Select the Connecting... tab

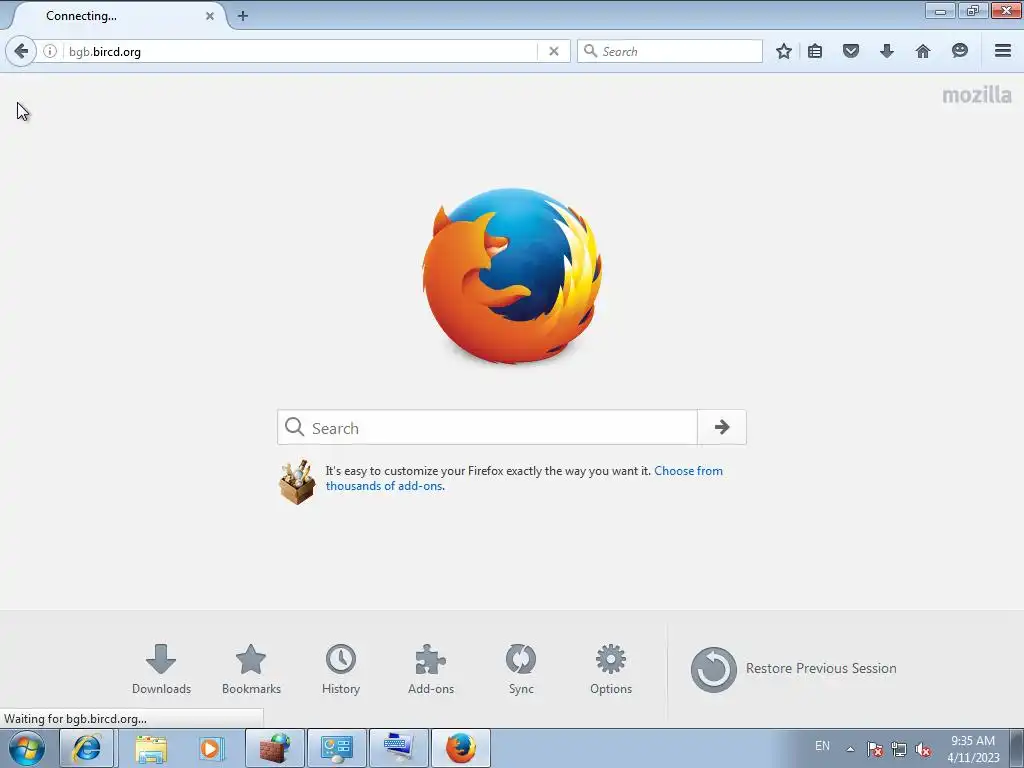pos(118,16)
